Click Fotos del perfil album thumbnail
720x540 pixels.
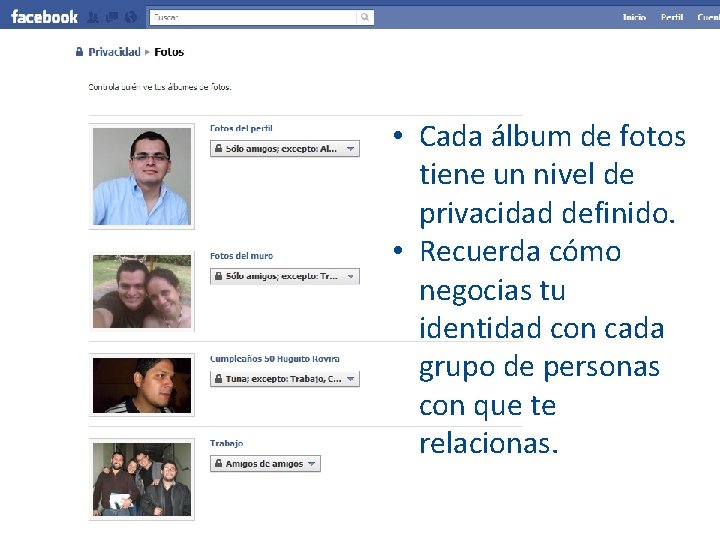pyautogui.click(x=141, y=176)
